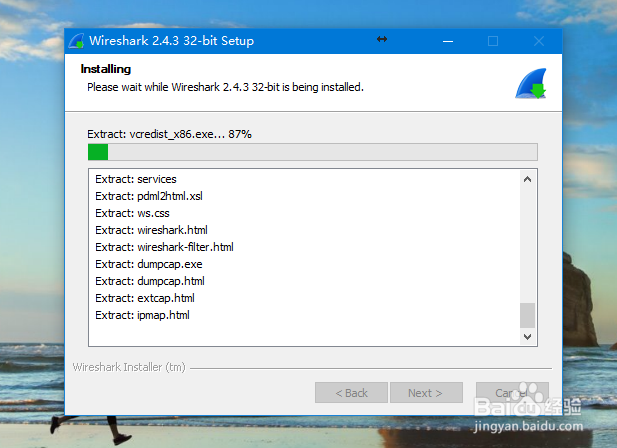Select the 'Extract: wireshark.html' log line
Screen dimensions: 617x448
(151, 230)
